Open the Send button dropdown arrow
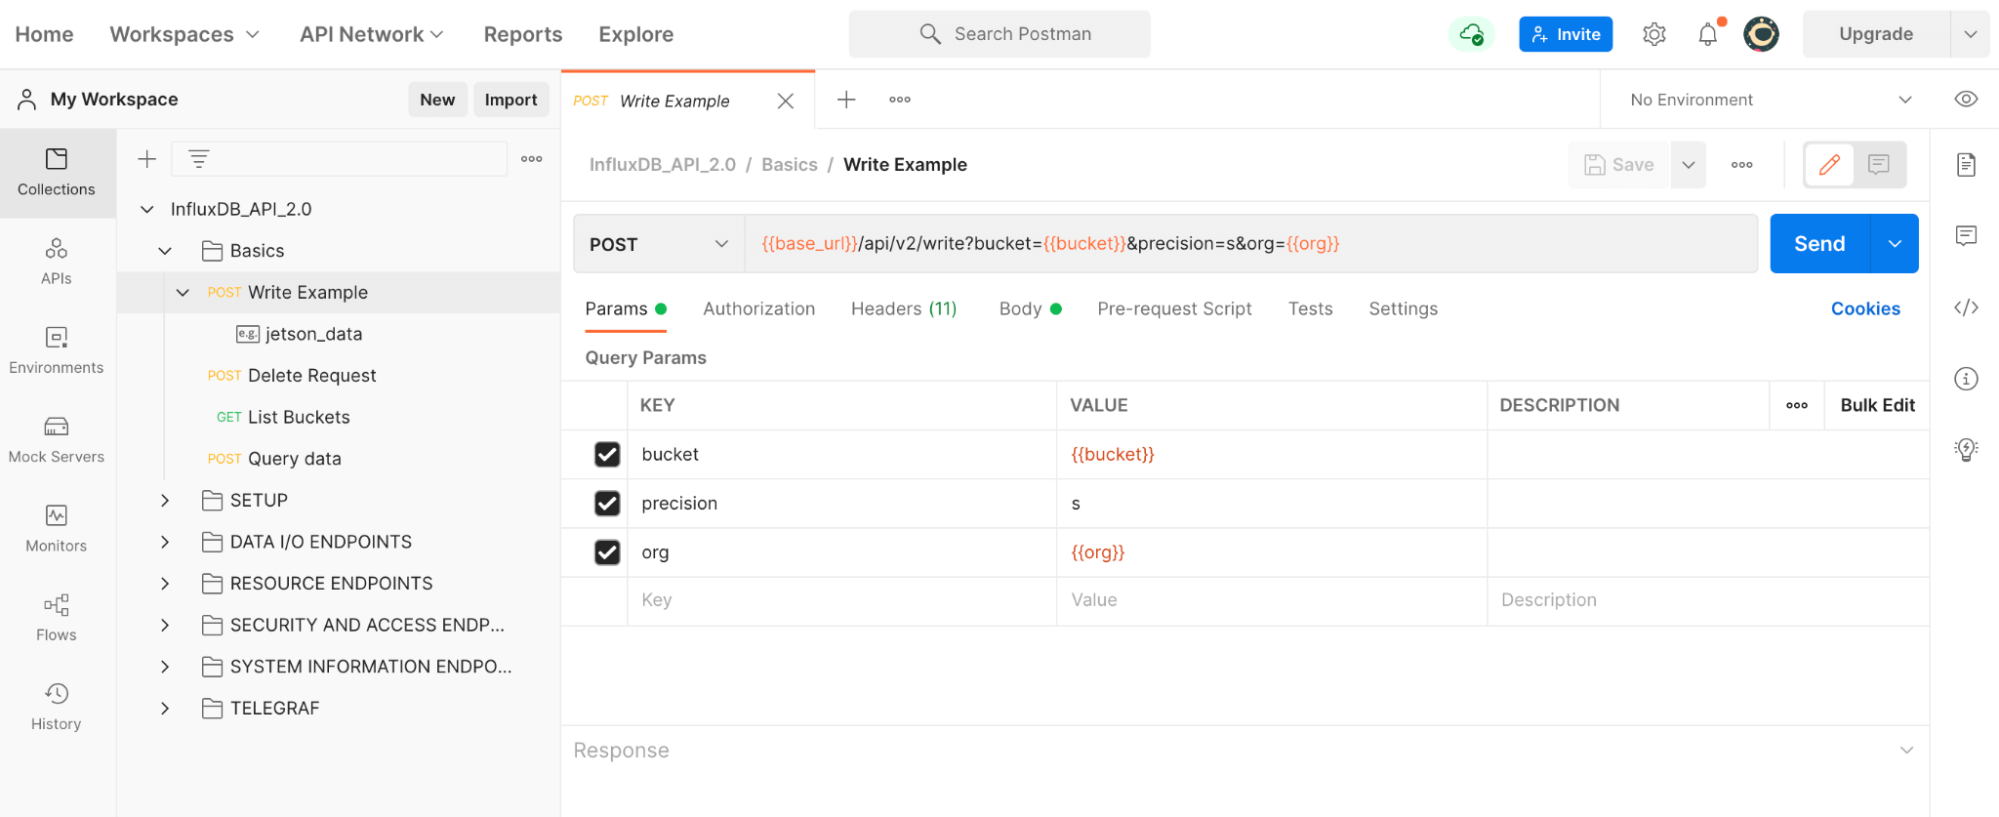The height and width of the screenshot is (817, 1999). (1894, 244)
